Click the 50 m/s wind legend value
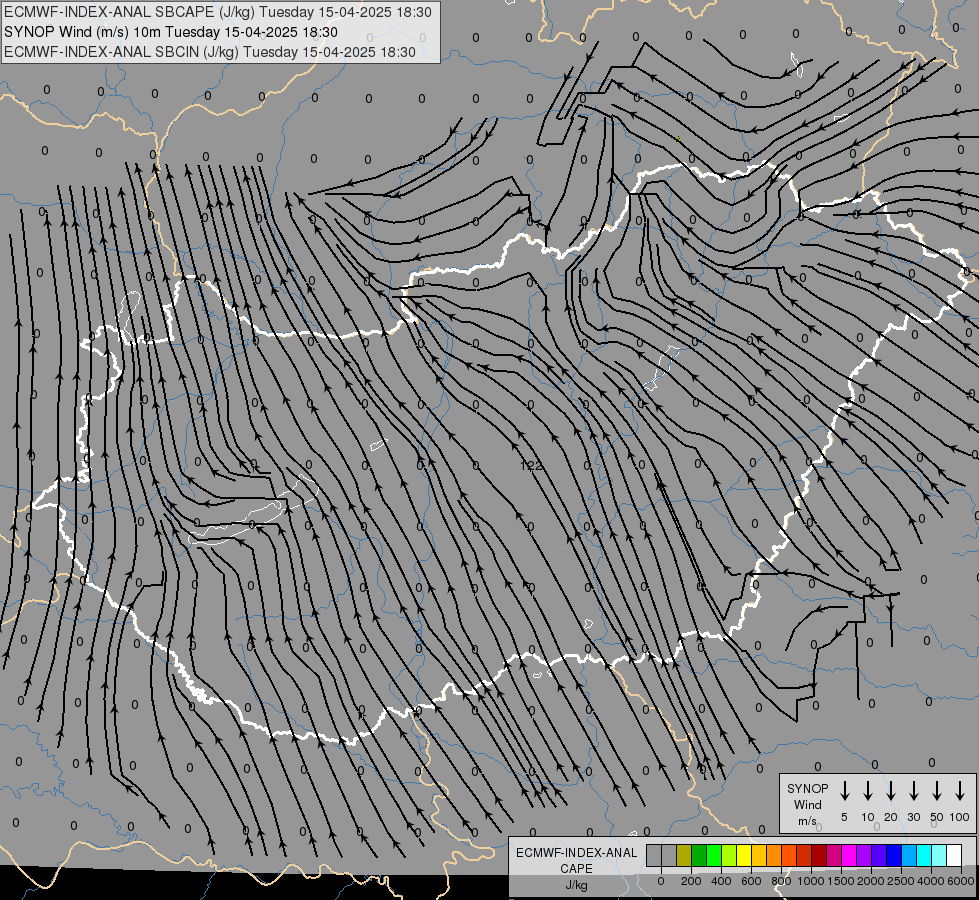Viewport: 979px width, 900px height. point(937,817)
